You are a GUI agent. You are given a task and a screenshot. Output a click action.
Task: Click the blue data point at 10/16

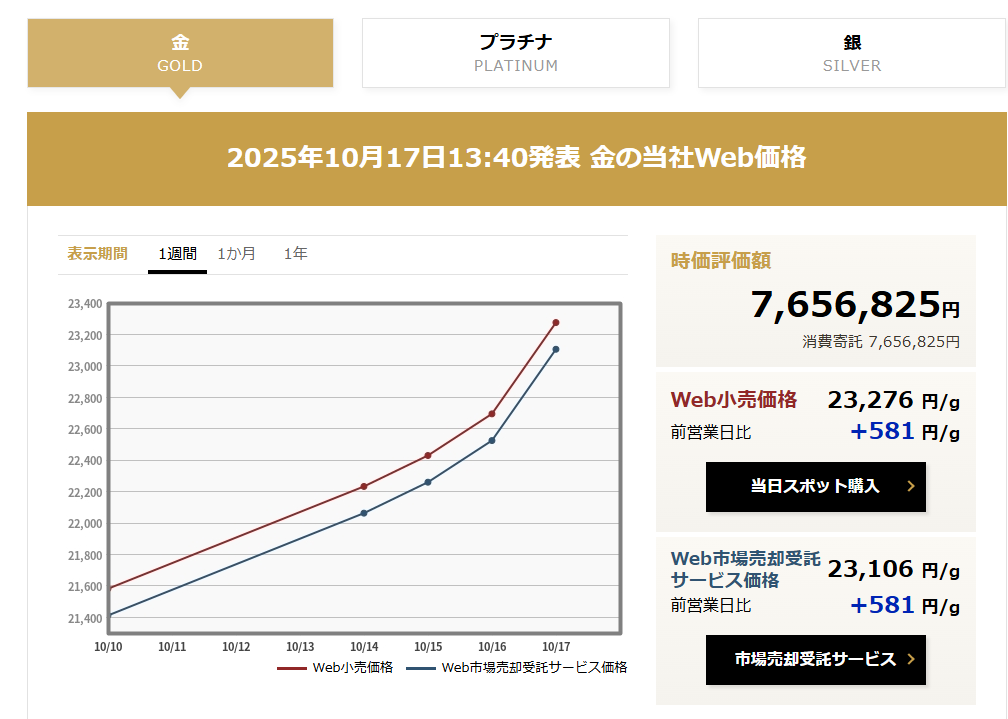pyautogui.click(x=492, y=440)
